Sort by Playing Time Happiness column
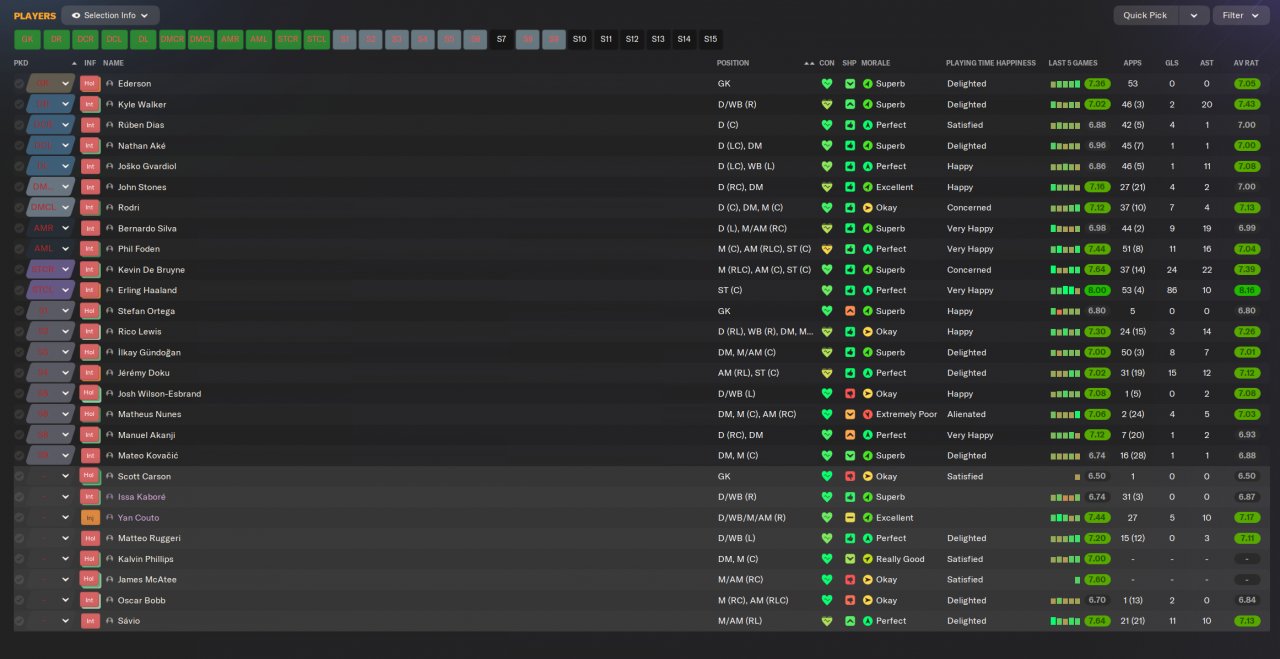 [x=991, y=63]
